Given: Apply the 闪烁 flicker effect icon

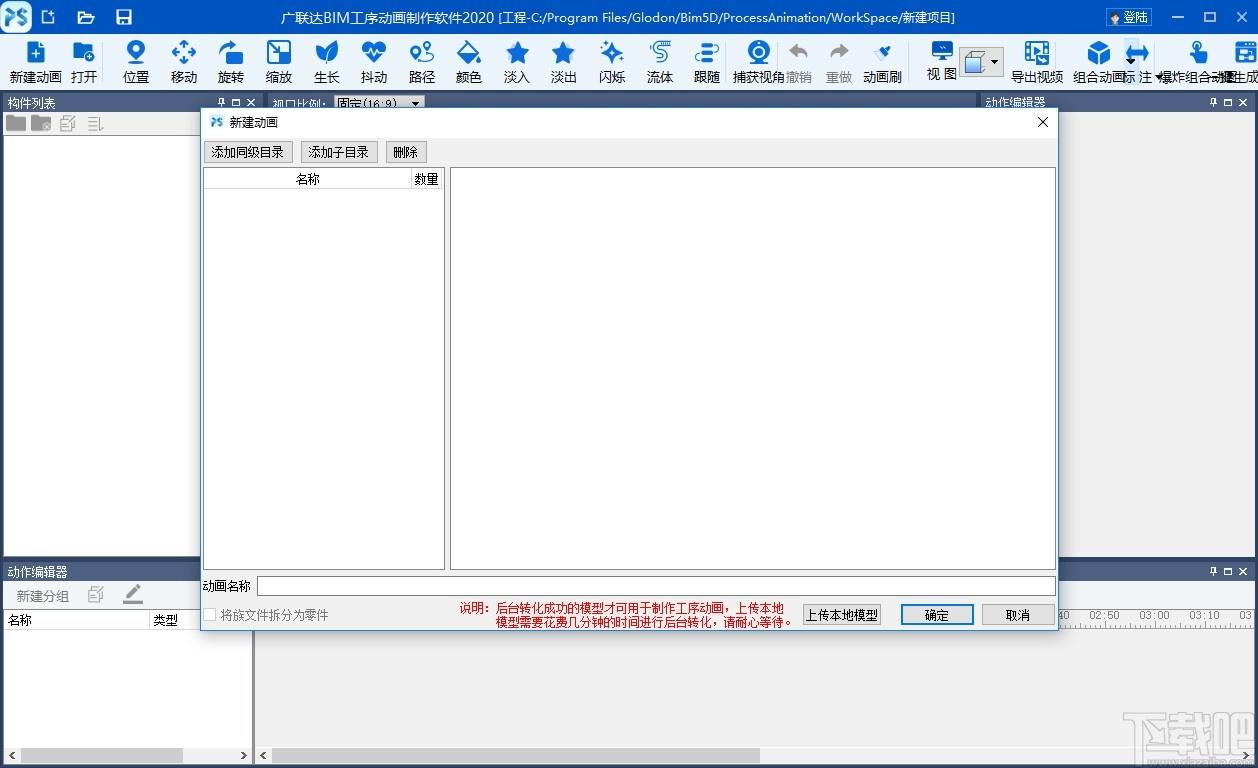Looking at the screenshot, I should [612, 62].
